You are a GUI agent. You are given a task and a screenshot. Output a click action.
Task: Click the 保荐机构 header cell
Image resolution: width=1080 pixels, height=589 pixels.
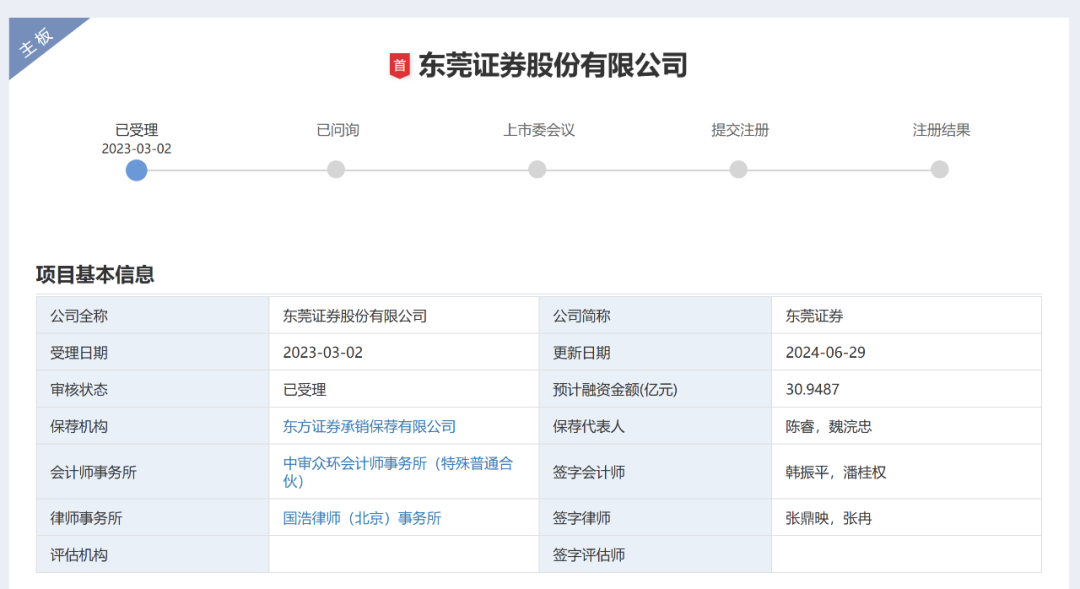152,426
